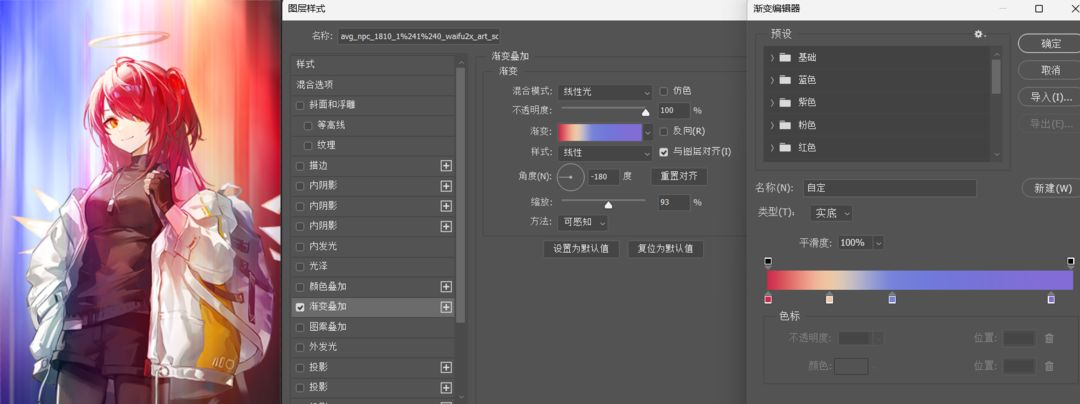Toggle the 反向(R) reverse checkbox

pos(664,131)
